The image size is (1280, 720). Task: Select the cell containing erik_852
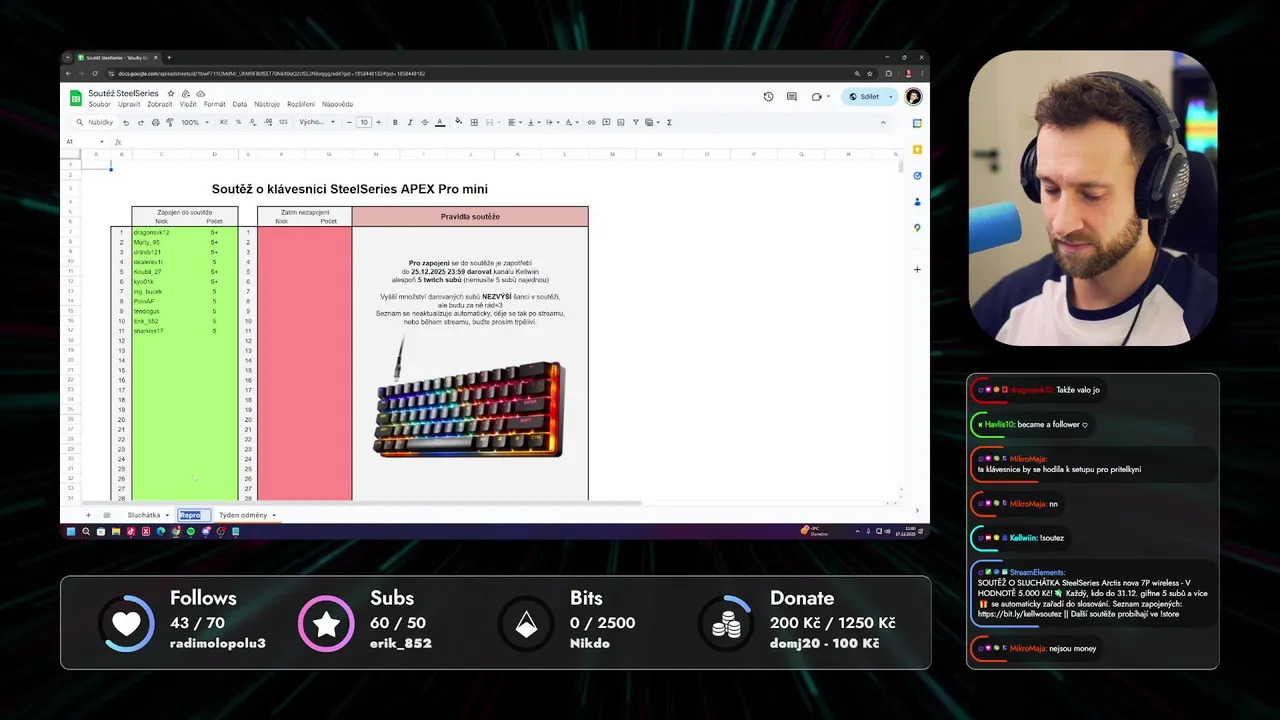pos(162,321)
